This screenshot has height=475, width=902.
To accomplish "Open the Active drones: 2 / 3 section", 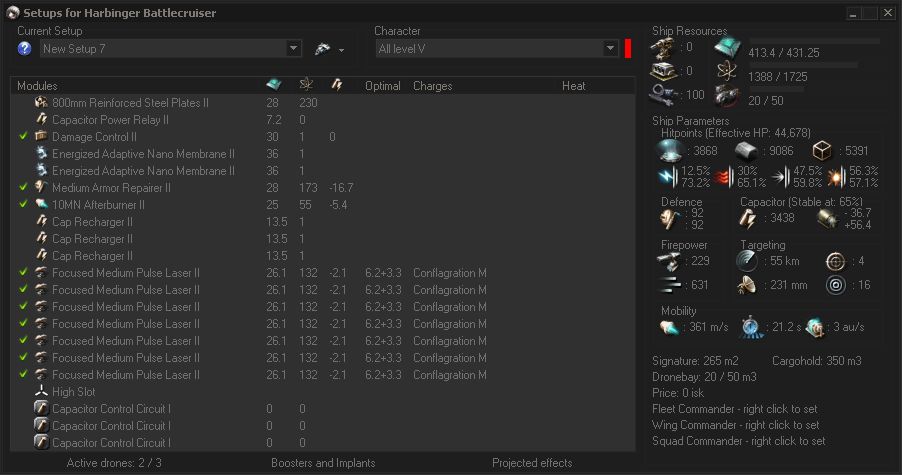I will 114,463.
